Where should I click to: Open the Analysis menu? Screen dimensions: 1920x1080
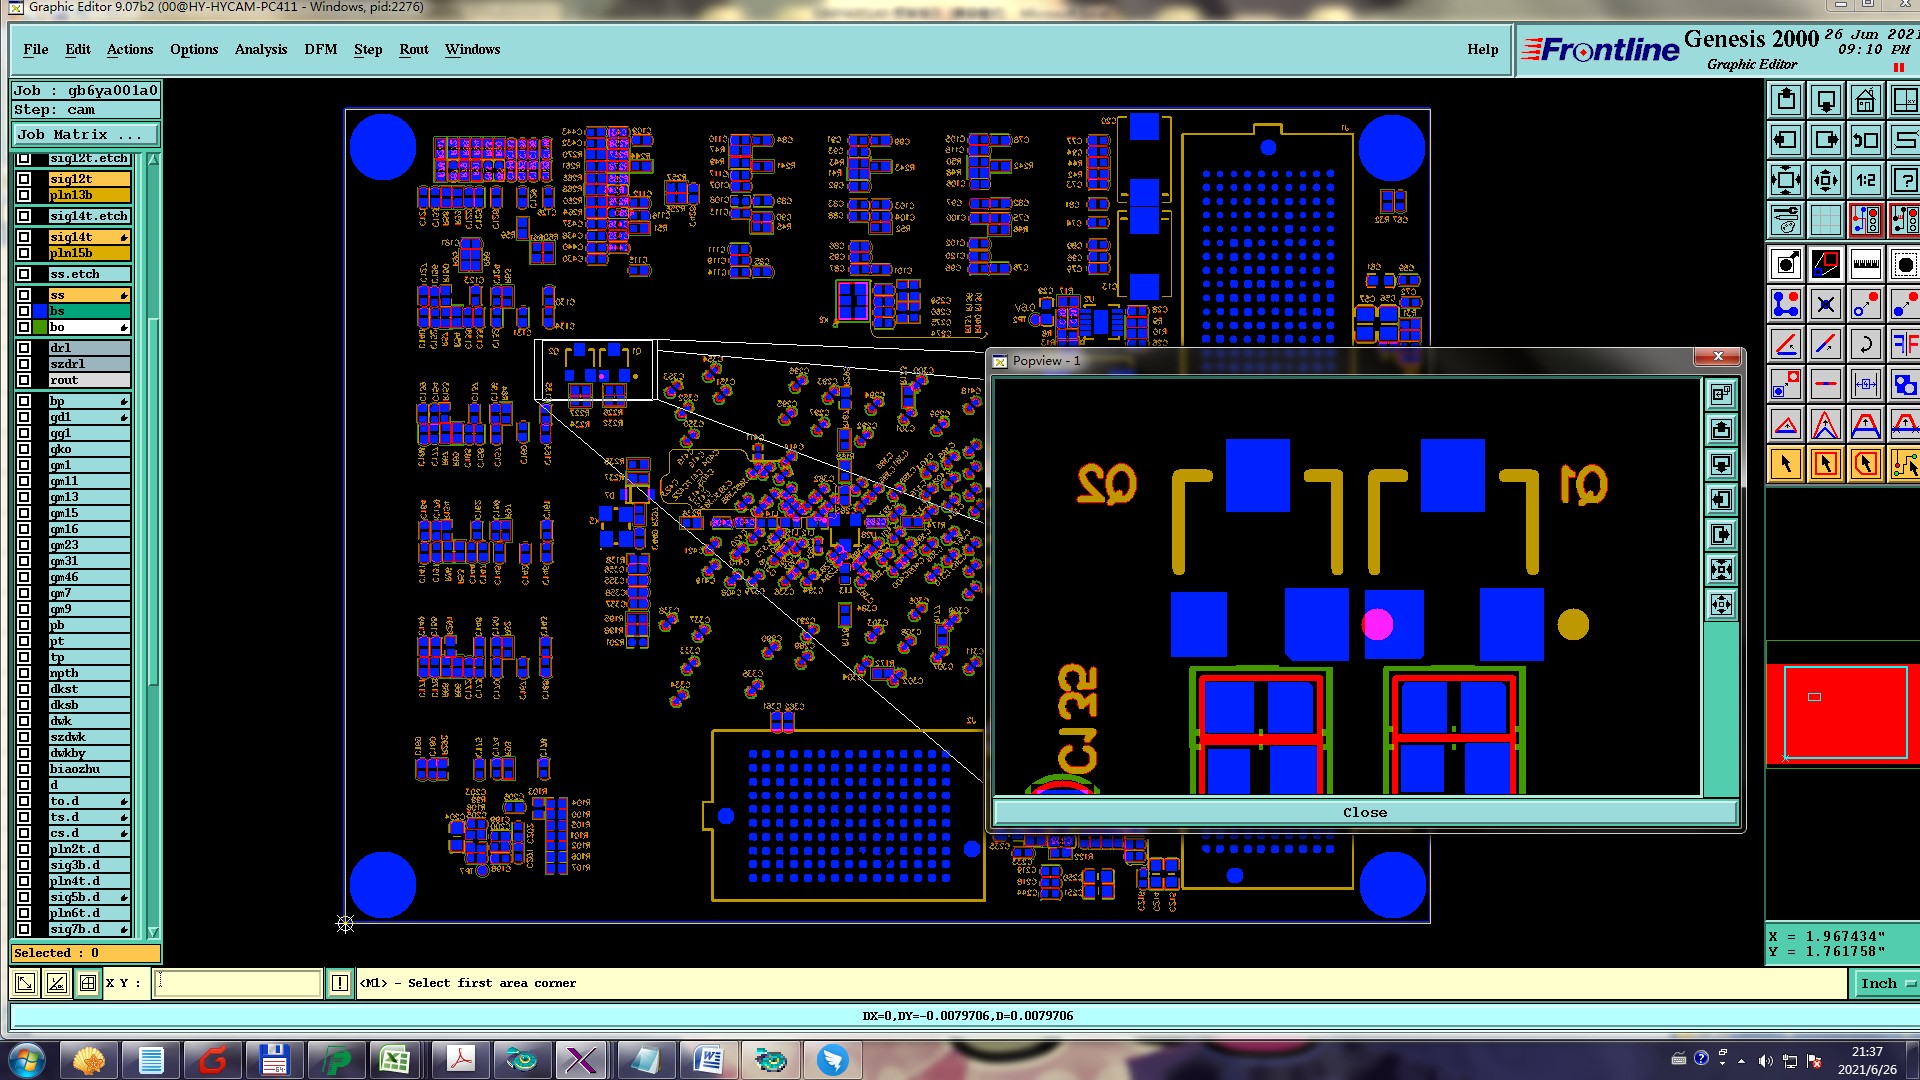(260, 49)
